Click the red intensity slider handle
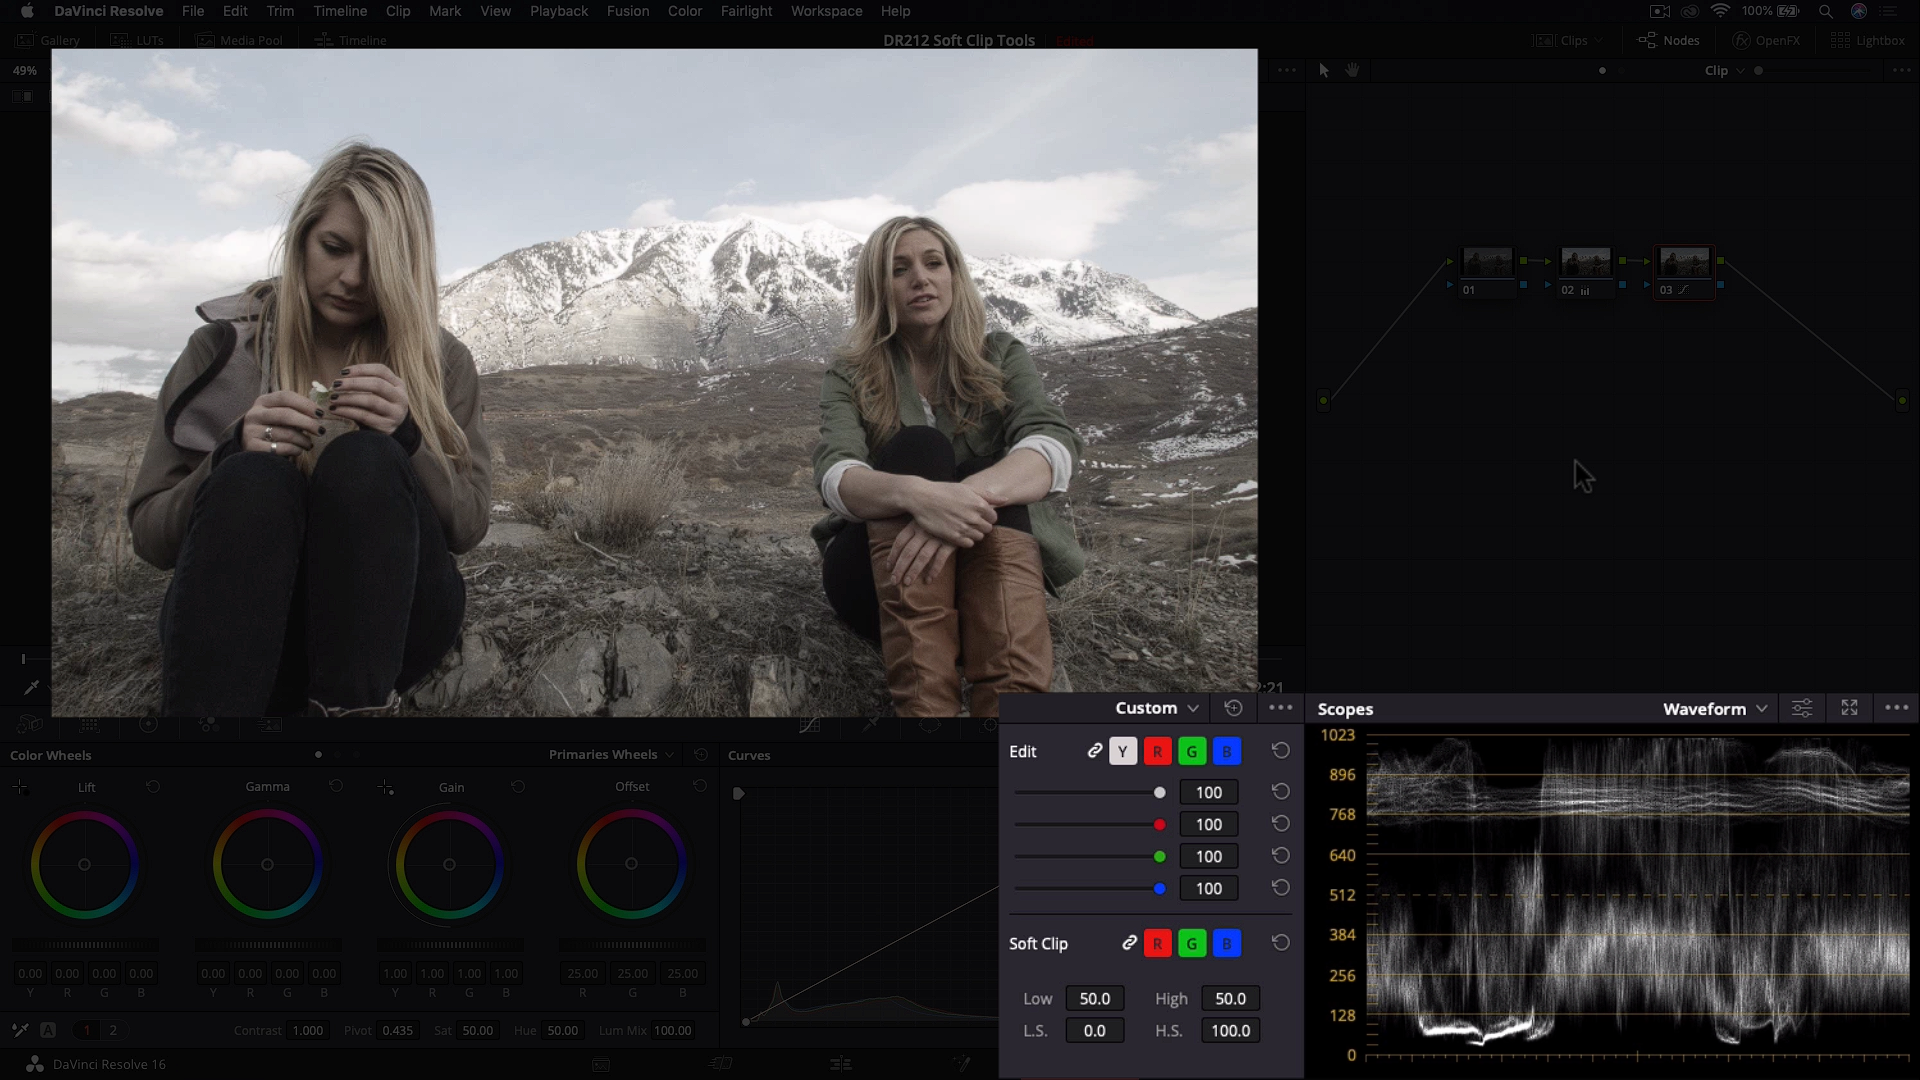 (1159, 824)
